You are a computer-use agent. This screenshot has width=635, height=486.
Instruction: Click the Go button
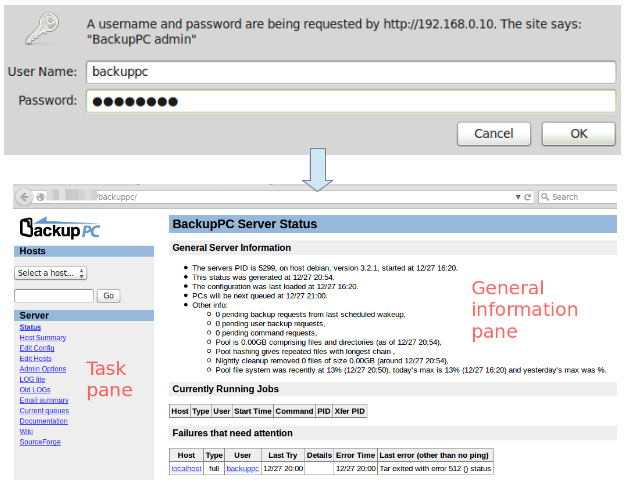click(x=109, y=296)
